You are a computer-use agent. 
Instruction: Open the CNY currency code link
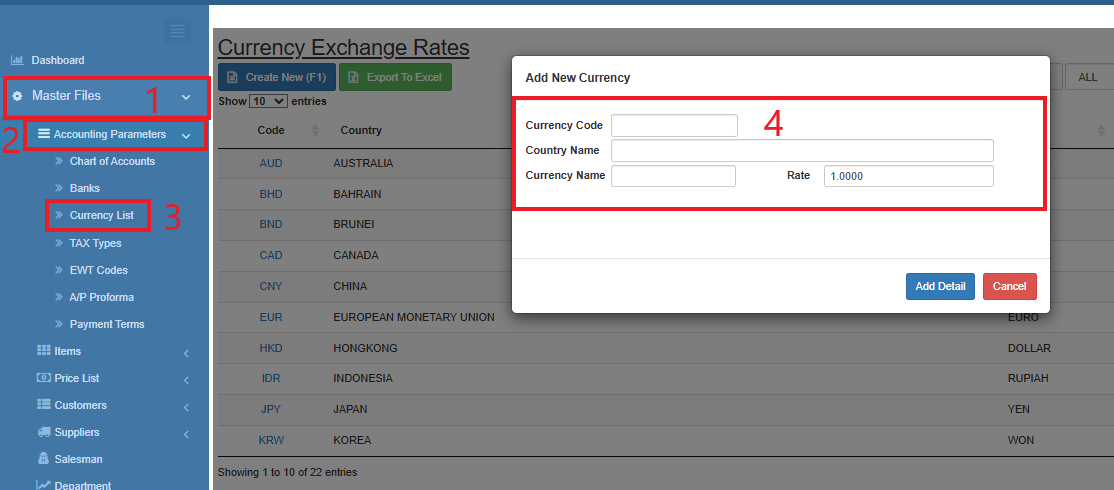271,286
